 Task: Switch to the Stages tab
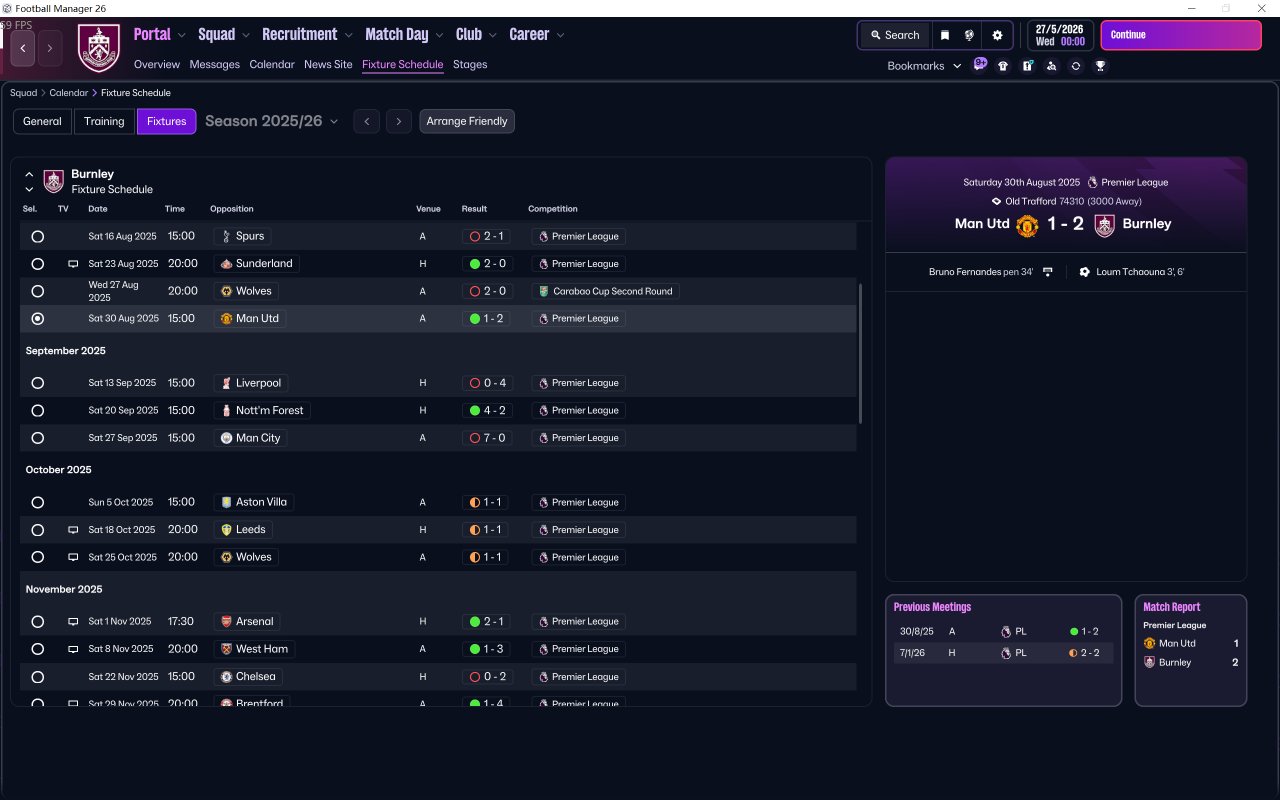470,64
